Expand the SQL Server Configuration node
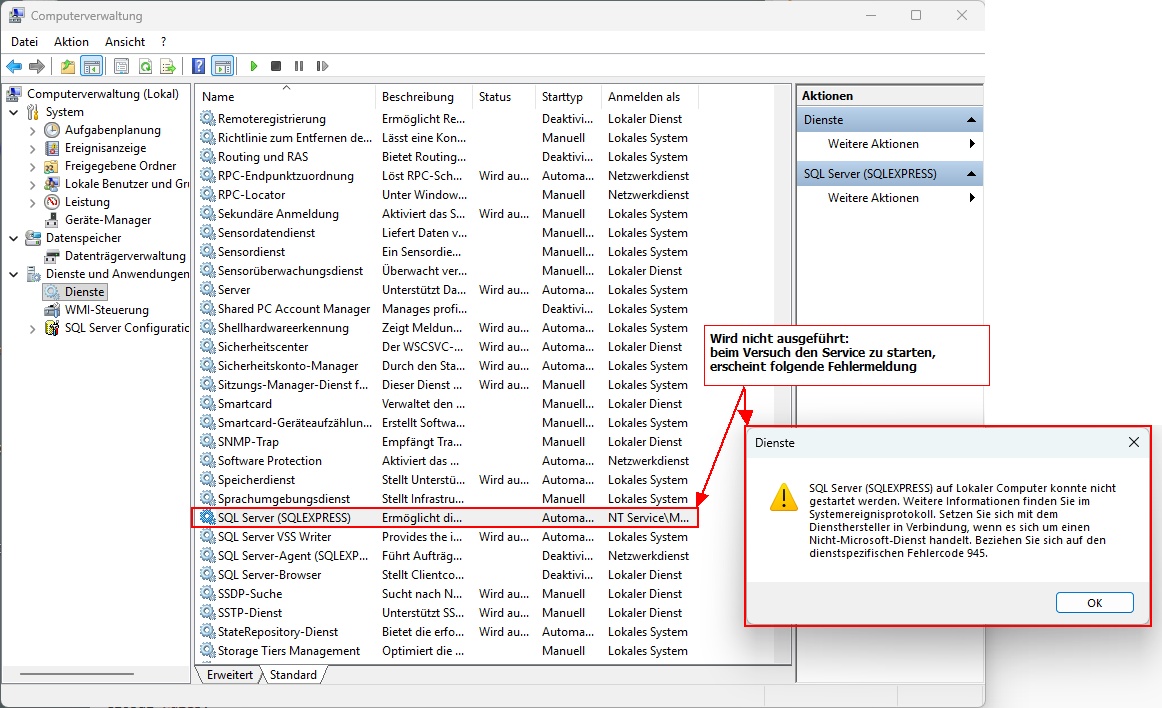1162x708 pixels. [x=33, y=328]
